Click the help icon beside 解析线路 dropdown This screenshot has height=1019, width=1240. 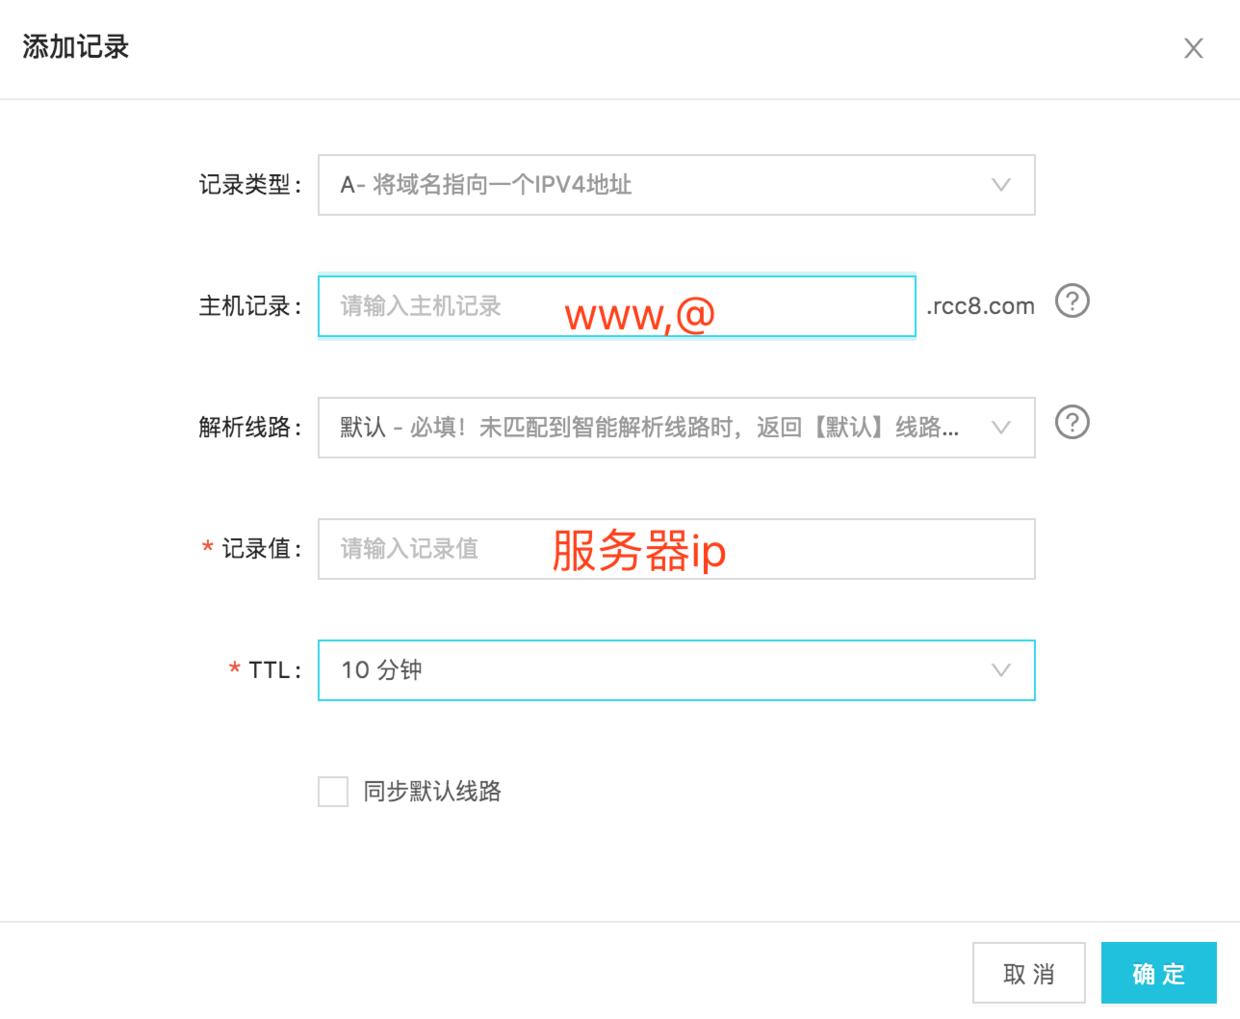point(1073,422)
